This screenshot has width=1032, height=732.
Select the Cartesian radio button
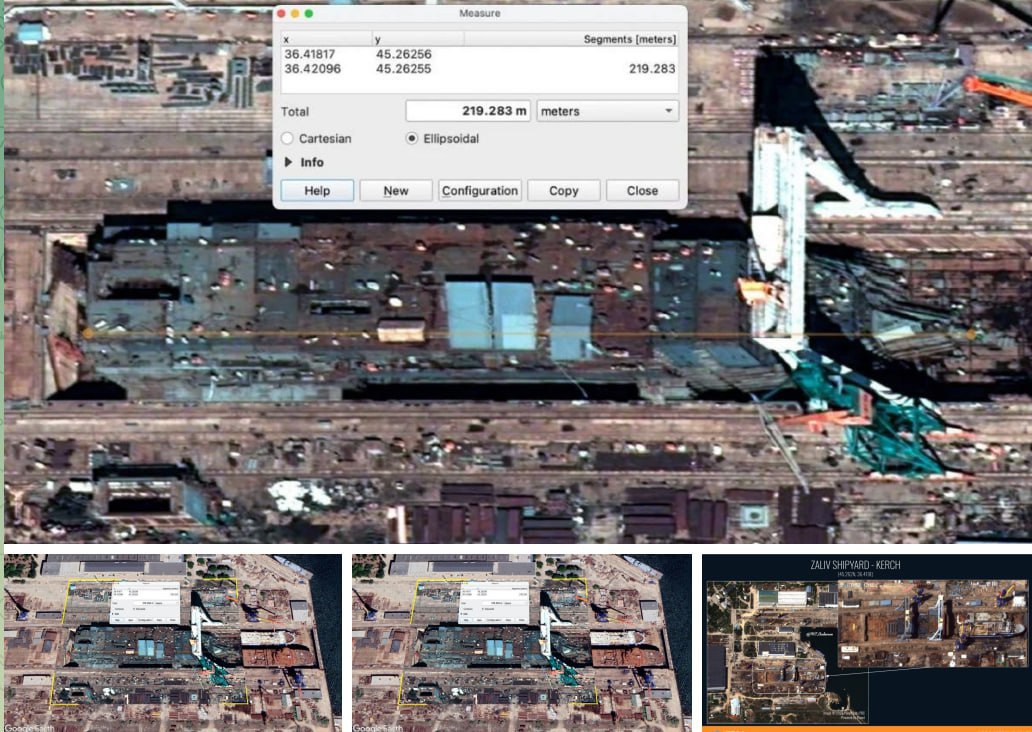288,139
